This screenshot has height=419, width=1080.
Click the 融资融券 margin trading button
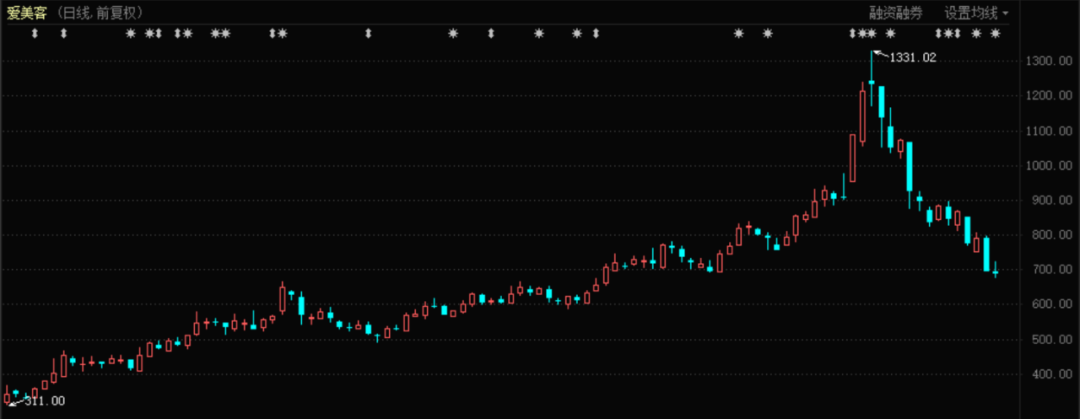[895, 13]
